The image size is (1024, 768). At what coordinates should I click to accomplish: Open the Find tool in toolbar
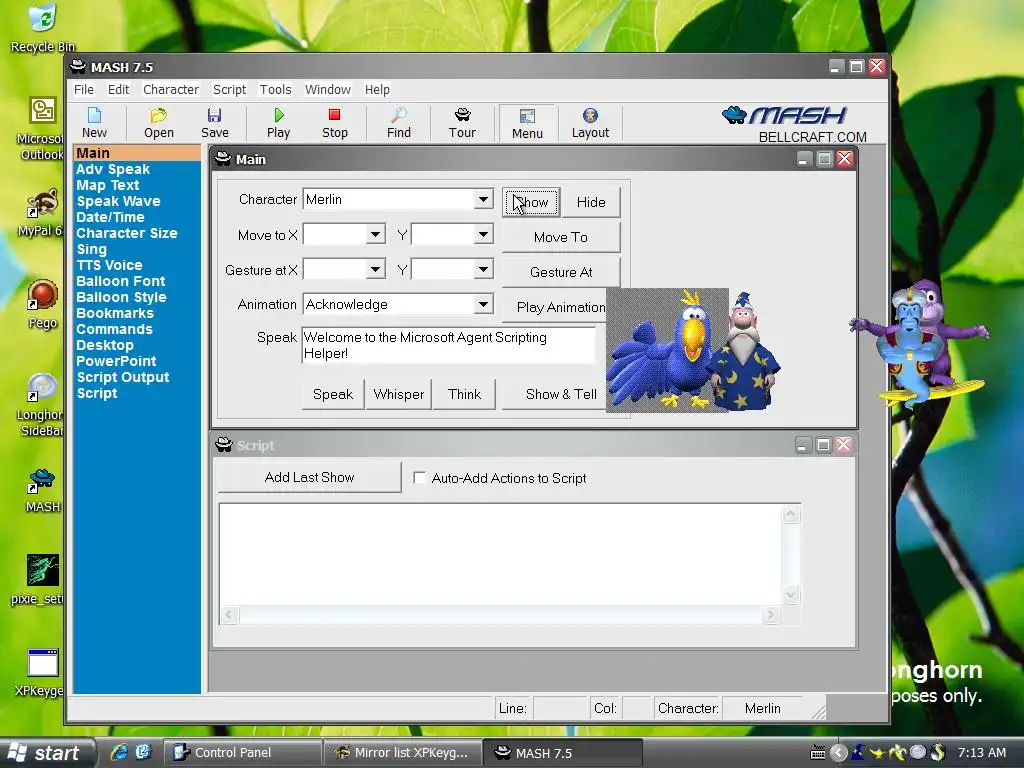coord(398,123)
